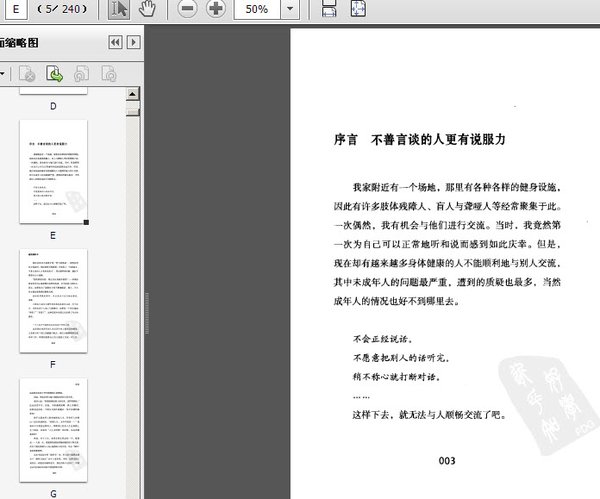Click the heading 序言 不善言谈的人更有说服力
This screenshot has height=499, width=600.
click(x=419, y=139)
